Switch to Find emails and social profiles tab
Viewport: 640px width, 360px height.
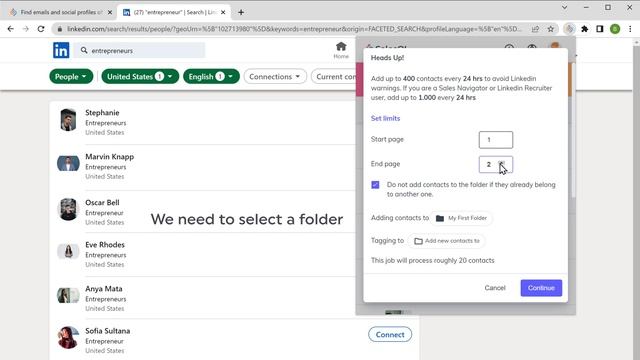[60, 12]
